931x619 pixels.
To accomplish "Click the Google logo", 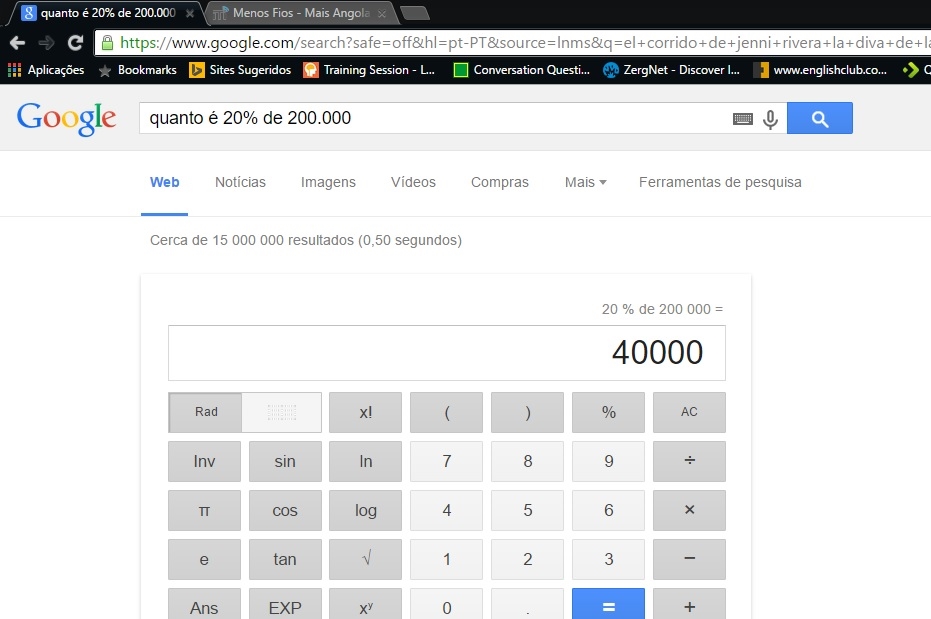I will point(66,118).
